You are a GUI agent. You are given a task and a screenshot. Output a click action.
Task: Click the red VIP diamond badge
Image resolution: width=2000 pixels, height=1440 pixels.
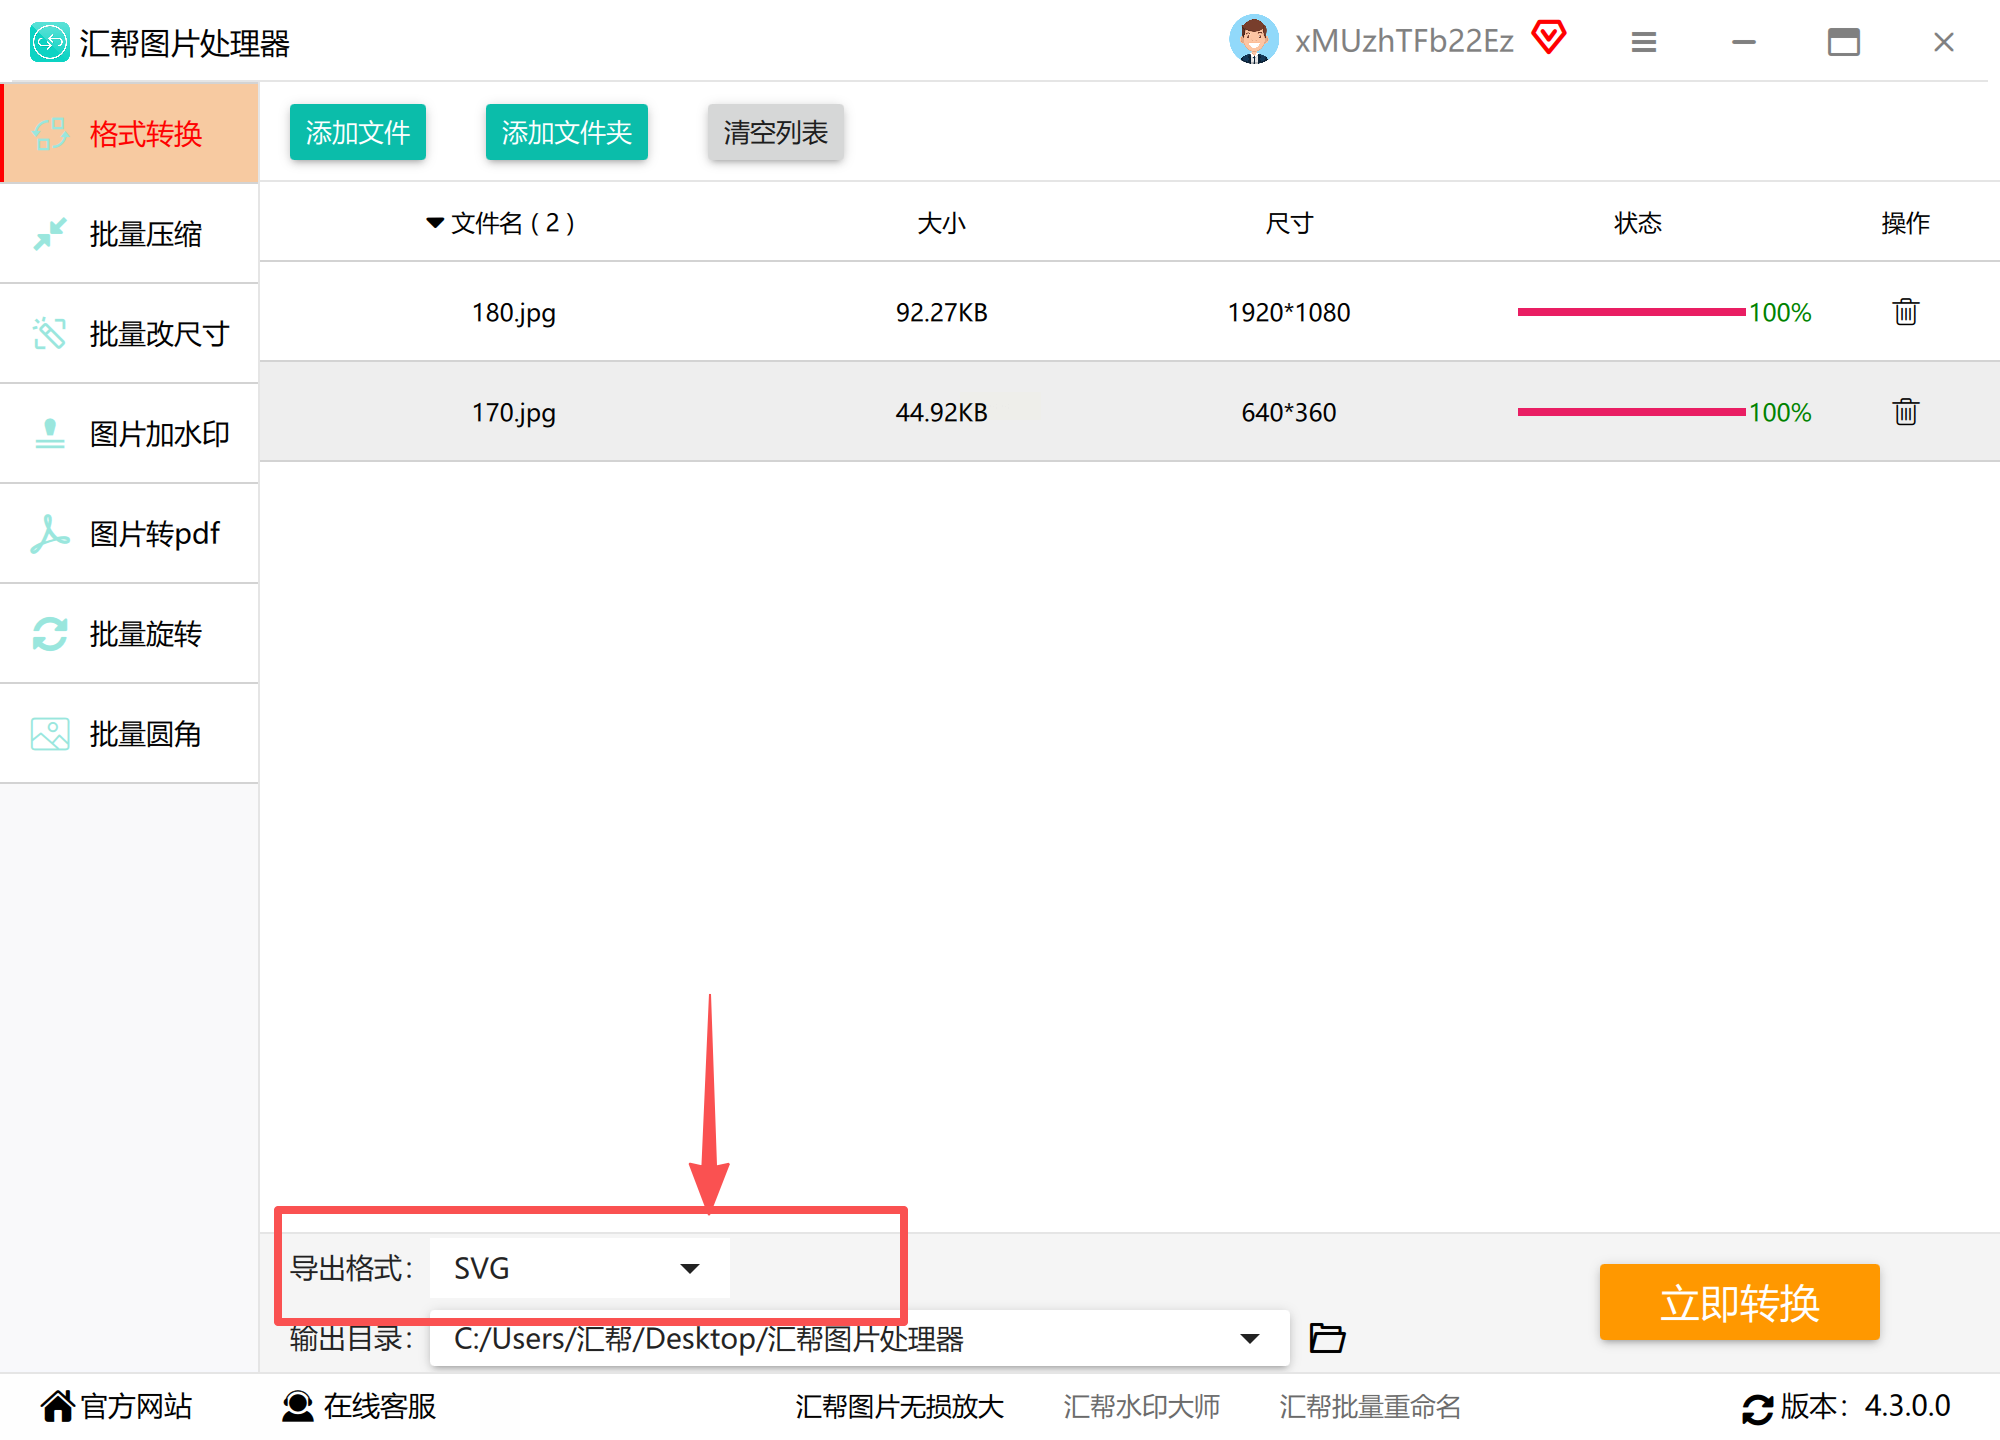click(x=1549, y=39)
